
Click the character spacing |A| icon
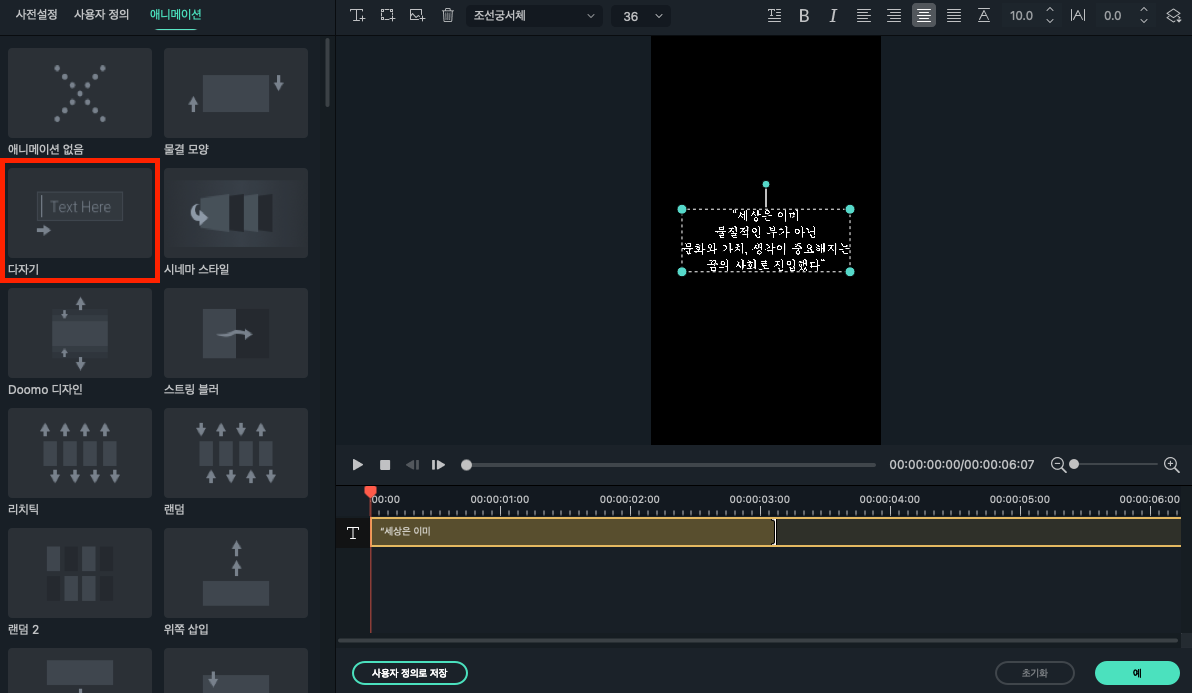pyautogui.click(x=1078, y=15)
